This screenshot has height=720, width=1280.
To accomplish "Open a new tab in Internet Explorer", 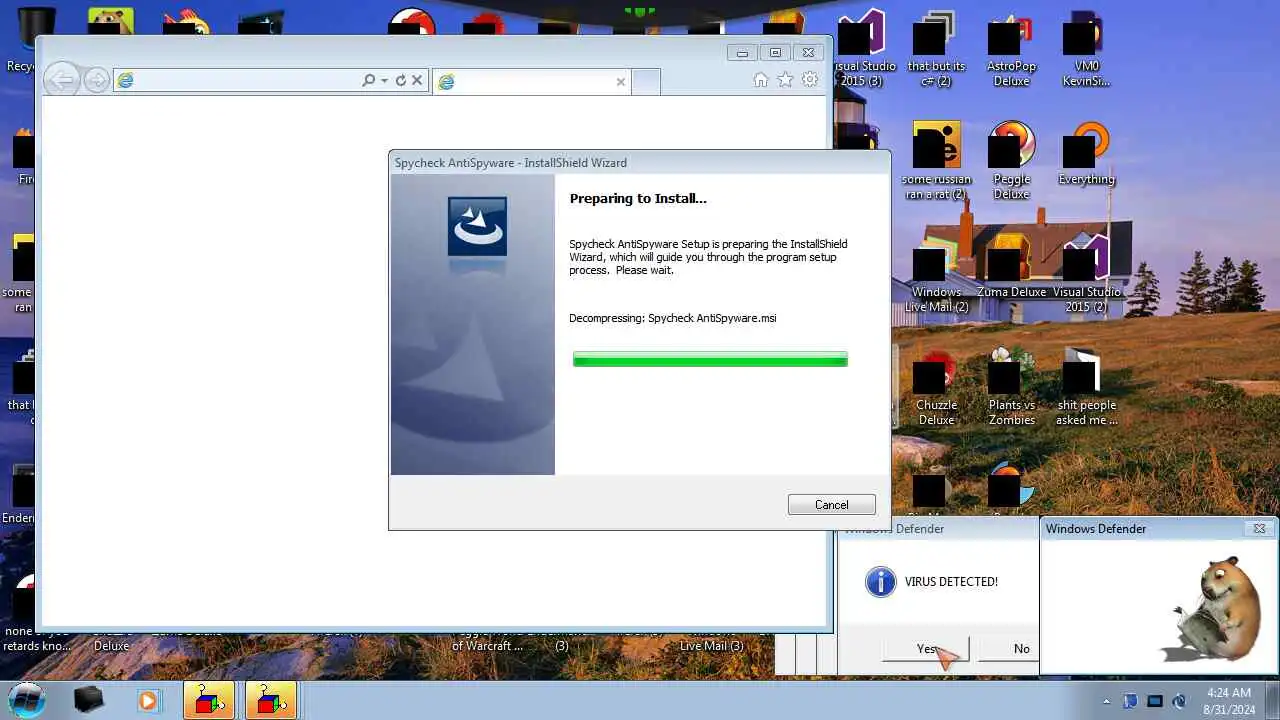I will (646, 82).
